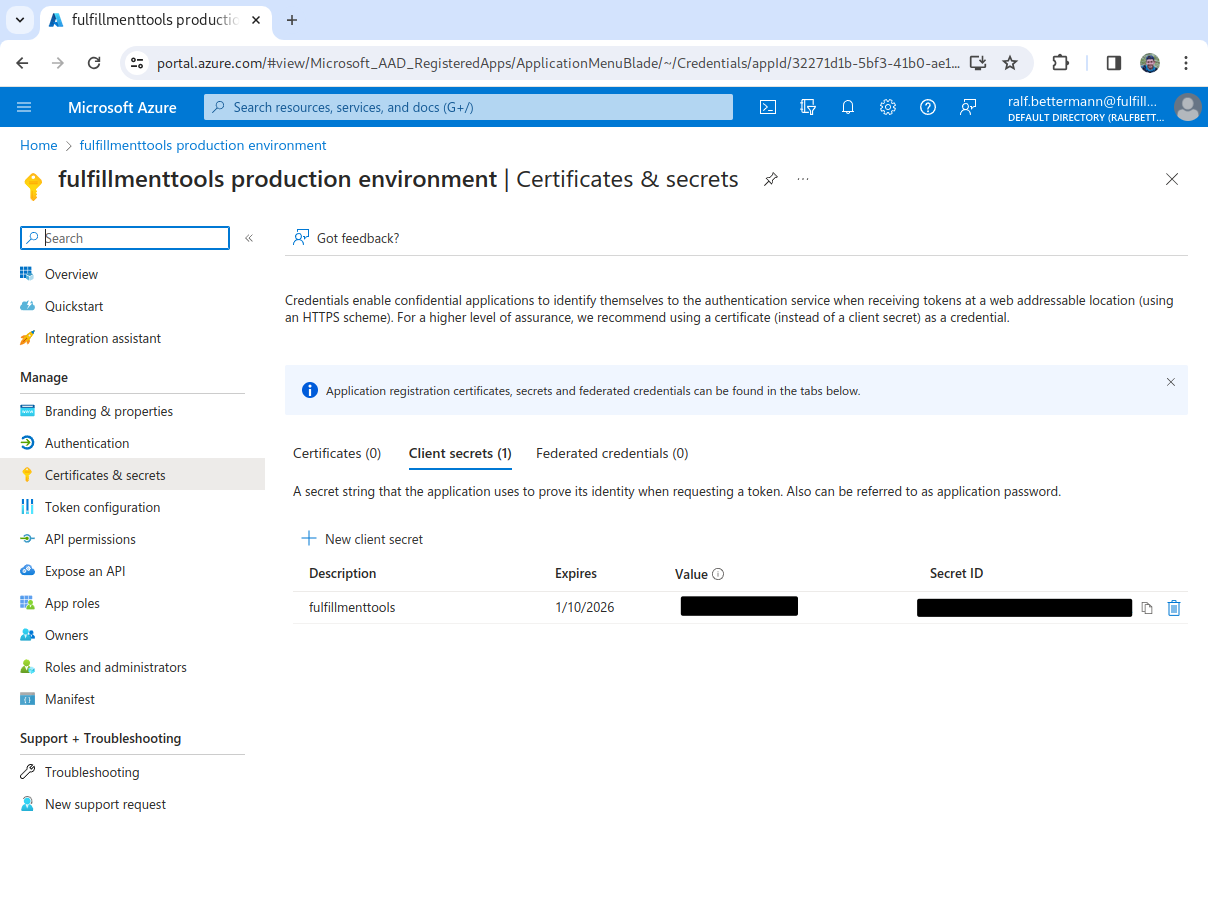The height and width of the screenshot is (902, 1208).
Task: Toggle the browser side panel
Action: [x=1113, y=62]
